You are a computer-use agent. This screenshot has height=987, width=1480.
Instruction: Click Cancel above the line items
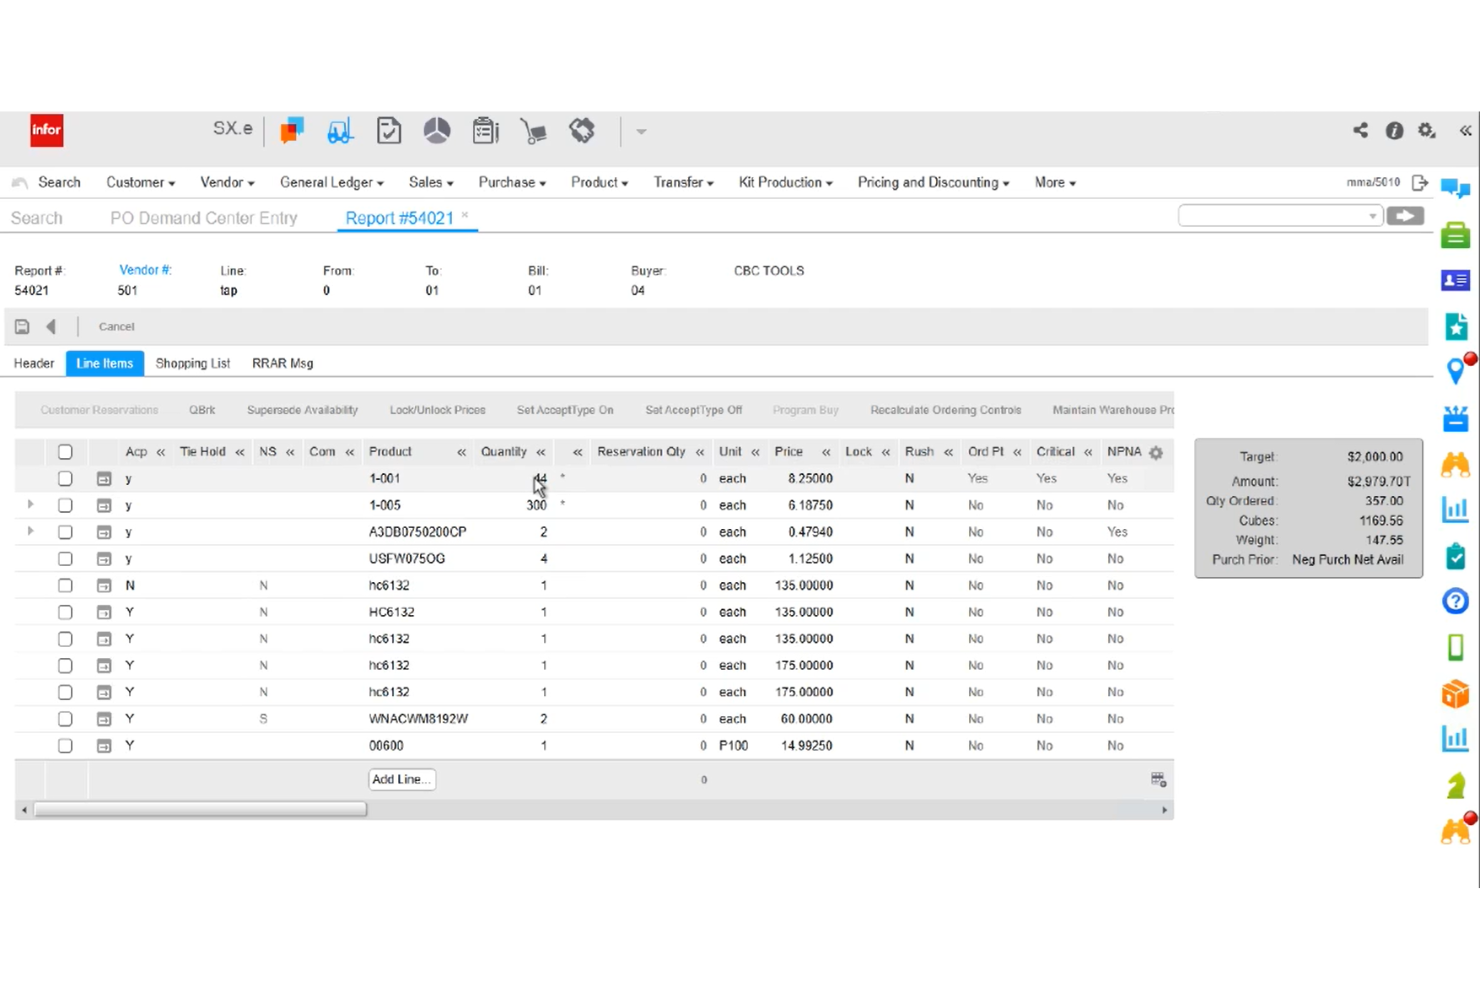click(x=116, y=326)
